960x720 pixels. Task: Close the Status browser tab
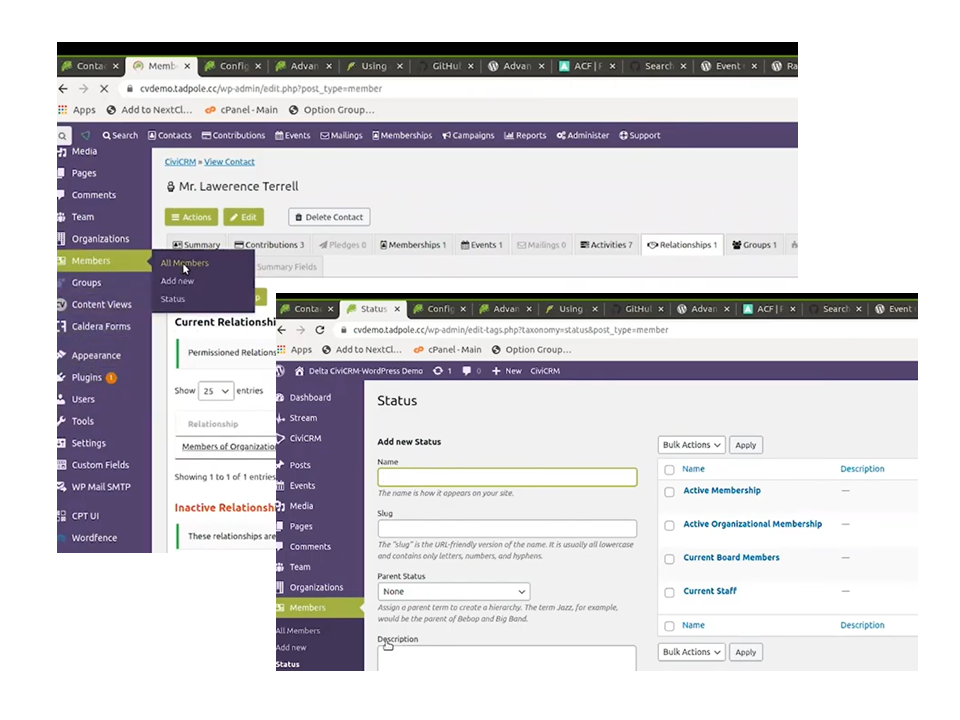pos(397,309)
